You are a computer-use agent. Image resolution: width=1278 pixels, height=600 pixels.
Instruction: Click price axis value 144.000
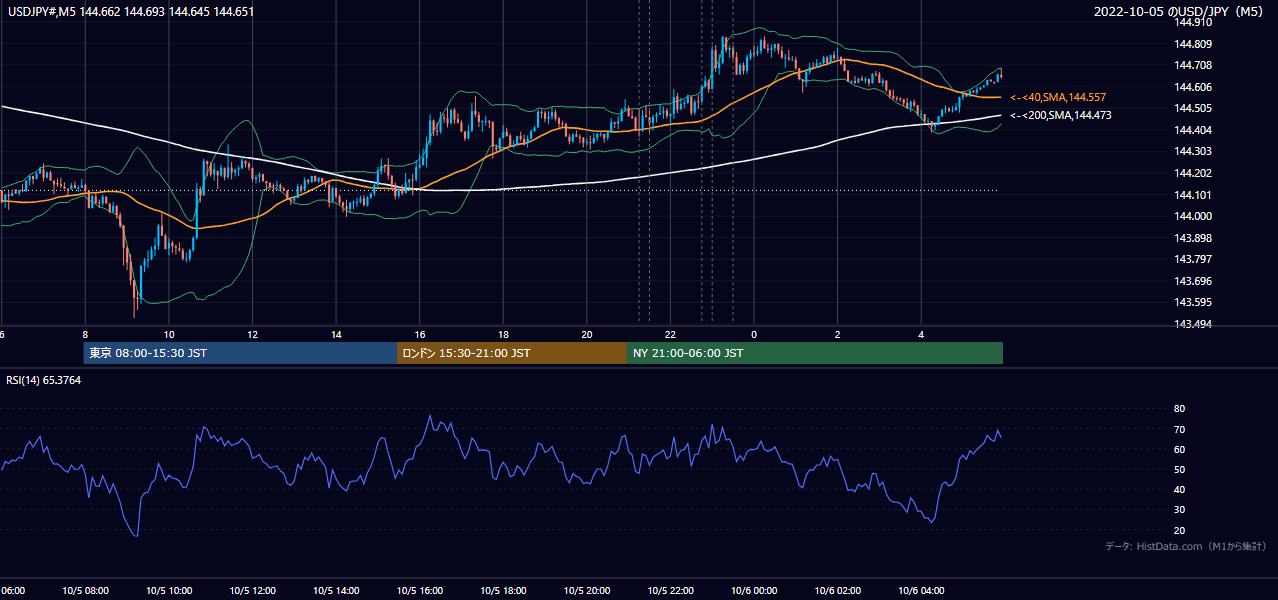1192,216
